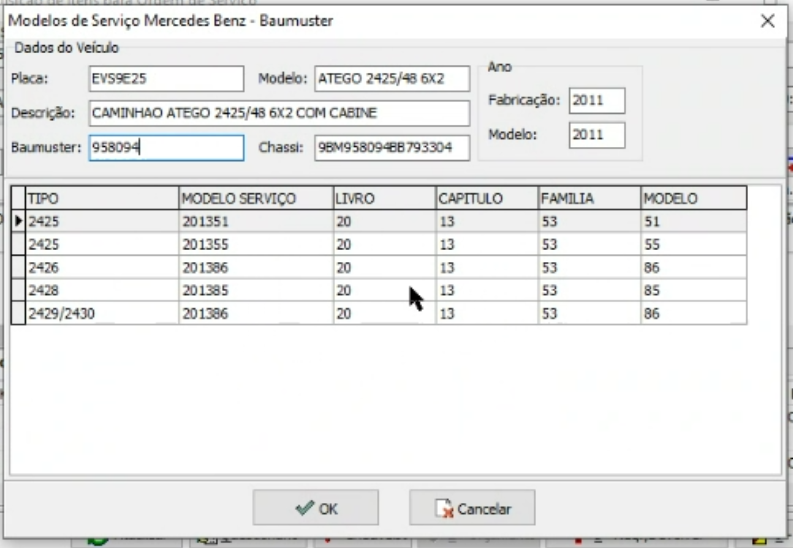
Task: Click the MODELO SERVIÇO column header
Action: point(256,198)
